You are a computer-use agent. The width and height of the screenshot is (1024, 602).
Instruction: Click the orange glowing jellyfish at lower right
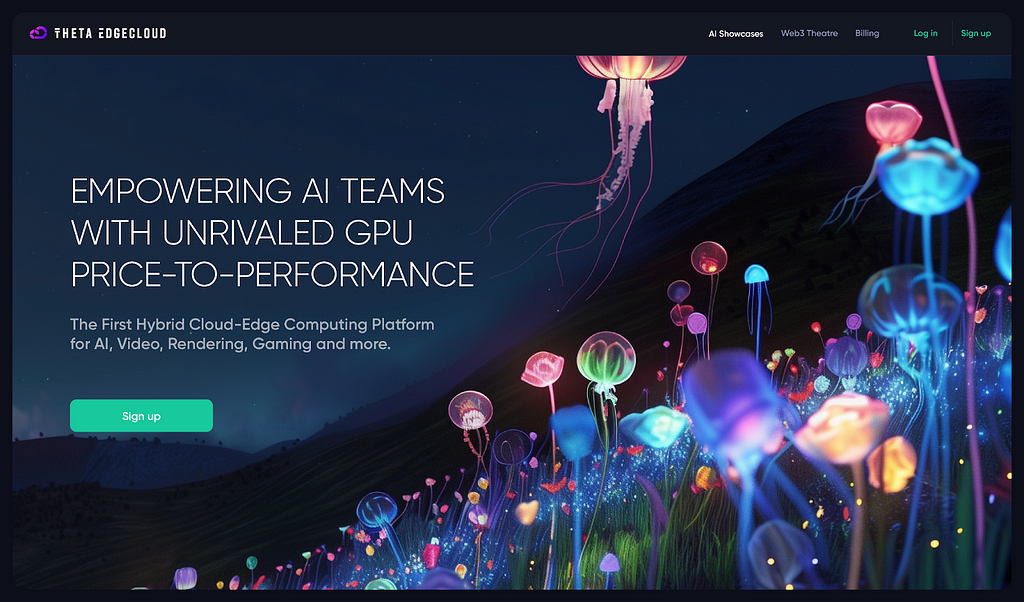[840, 426]
